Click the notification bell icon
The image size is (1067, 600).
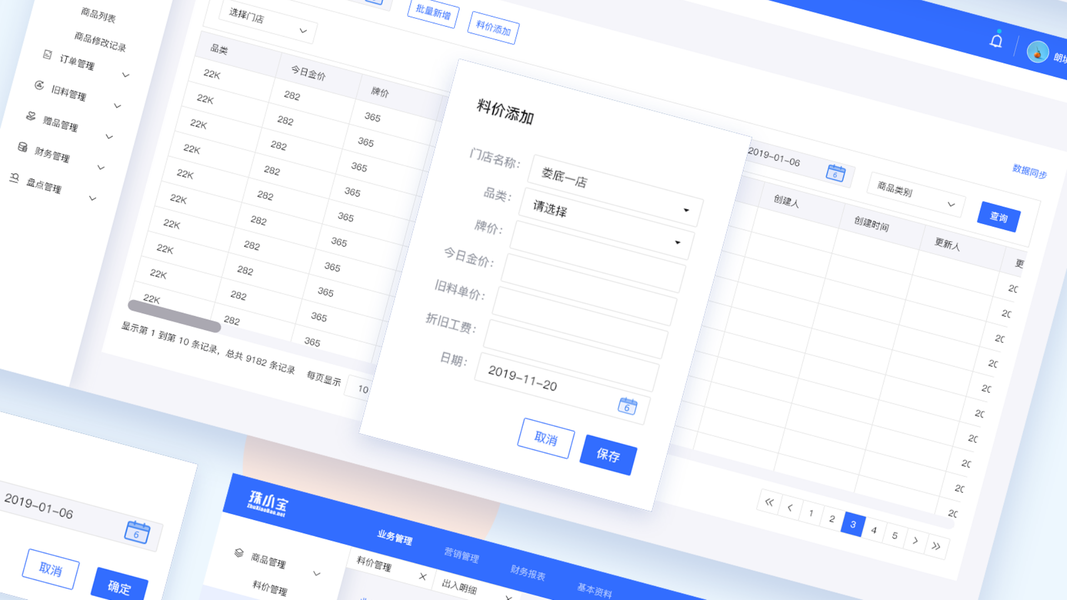[x=996, y=41]
